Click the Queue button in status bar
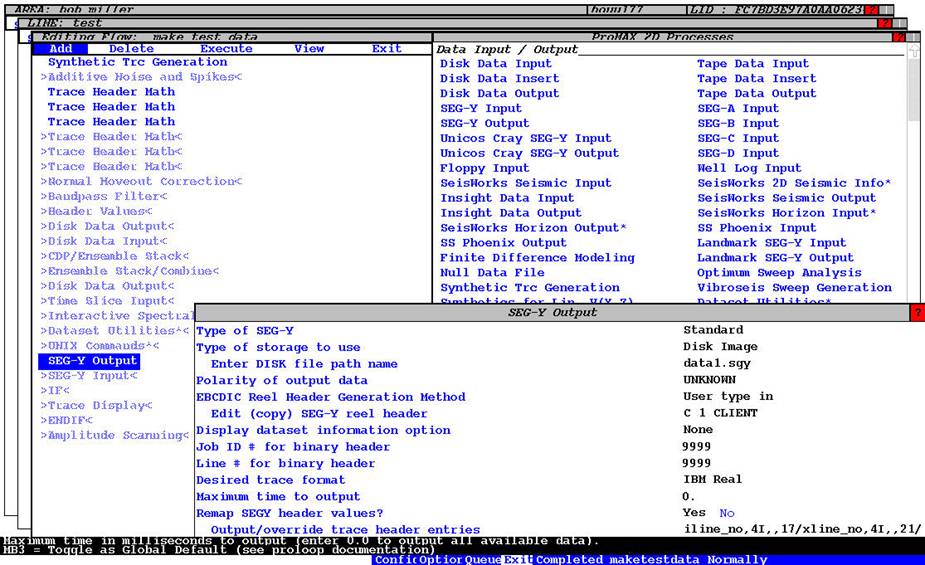 (x=482, y=559)
